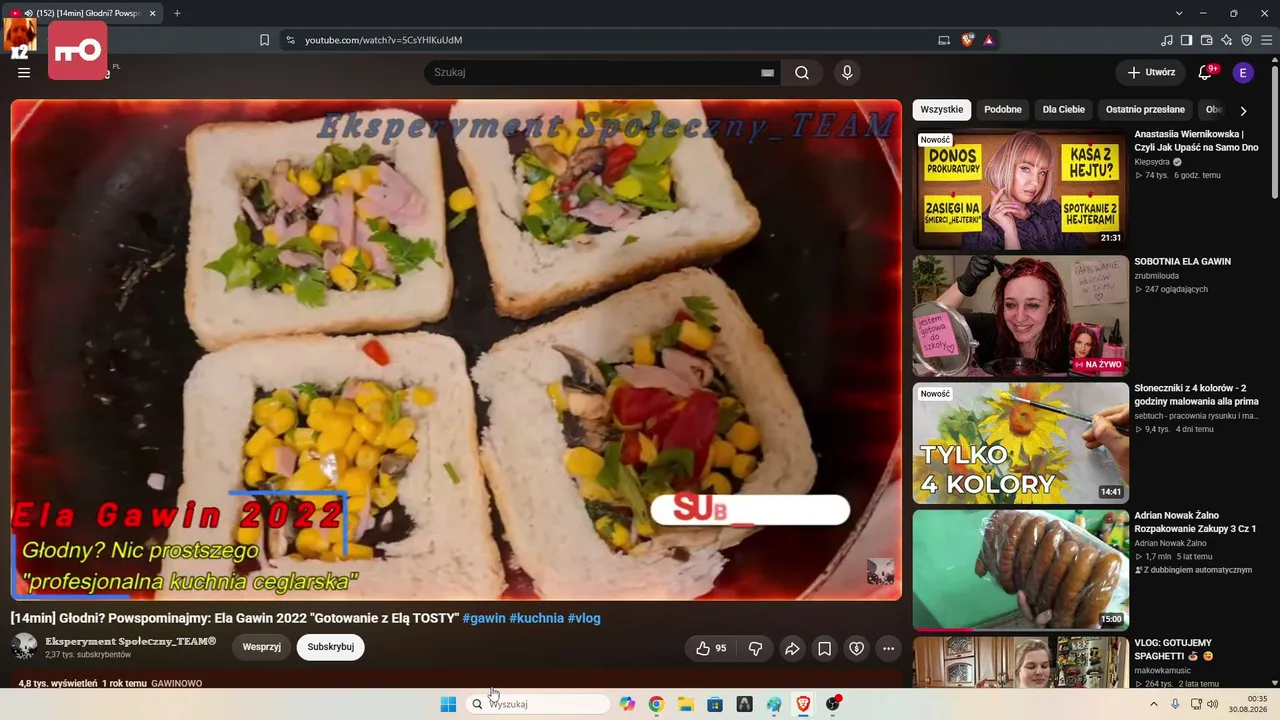
Task: Click the YouTube search magnifier button
Action: tap(802, 72)
